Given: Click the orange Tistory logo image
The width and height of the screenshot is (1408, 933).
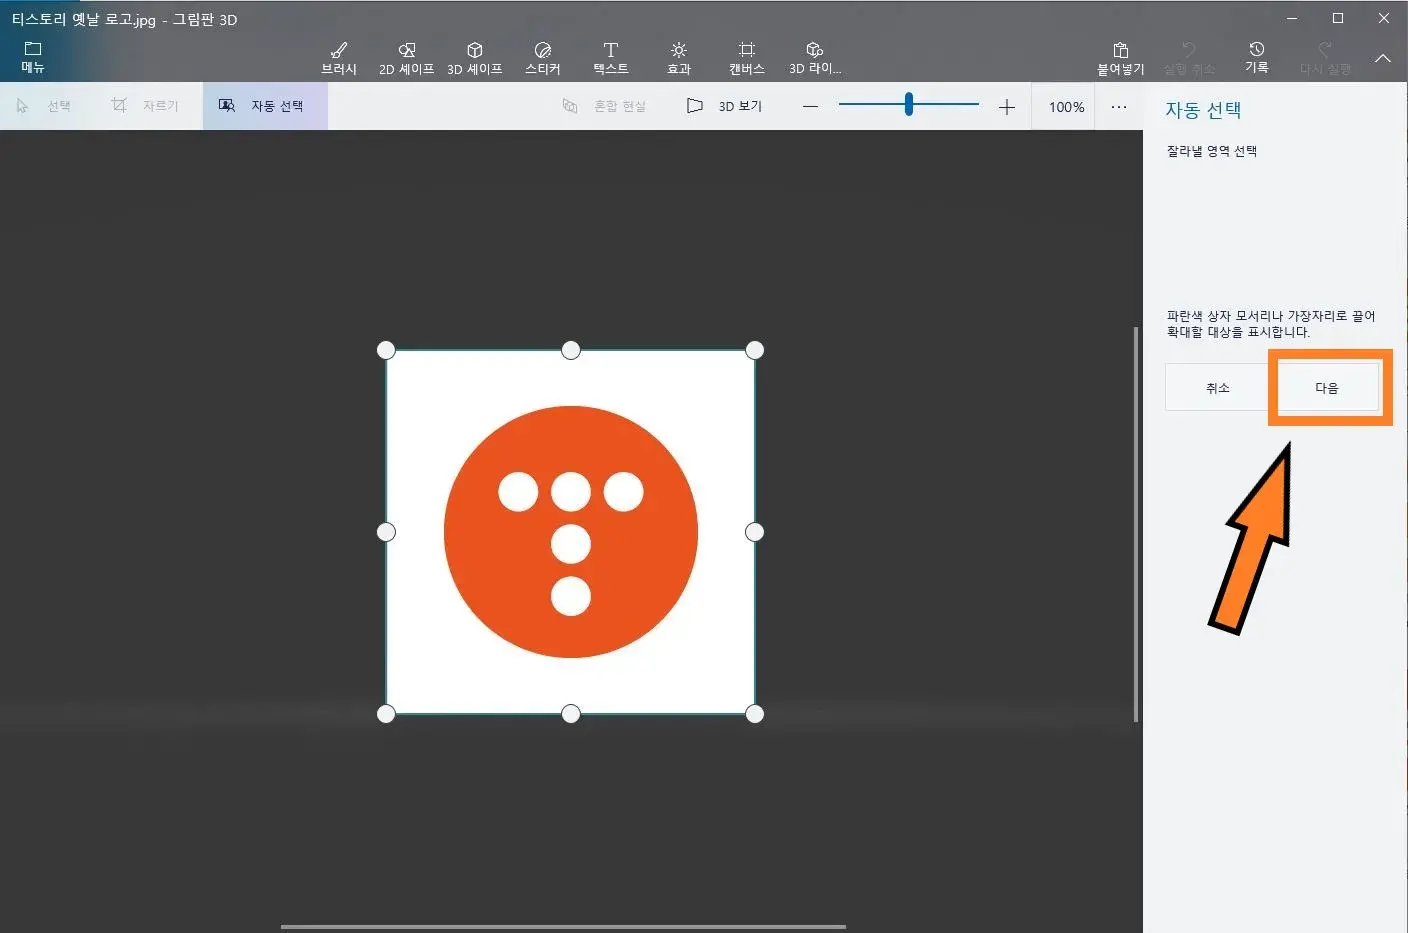Looking at the screenshot, I should click(x=571, y=532).
